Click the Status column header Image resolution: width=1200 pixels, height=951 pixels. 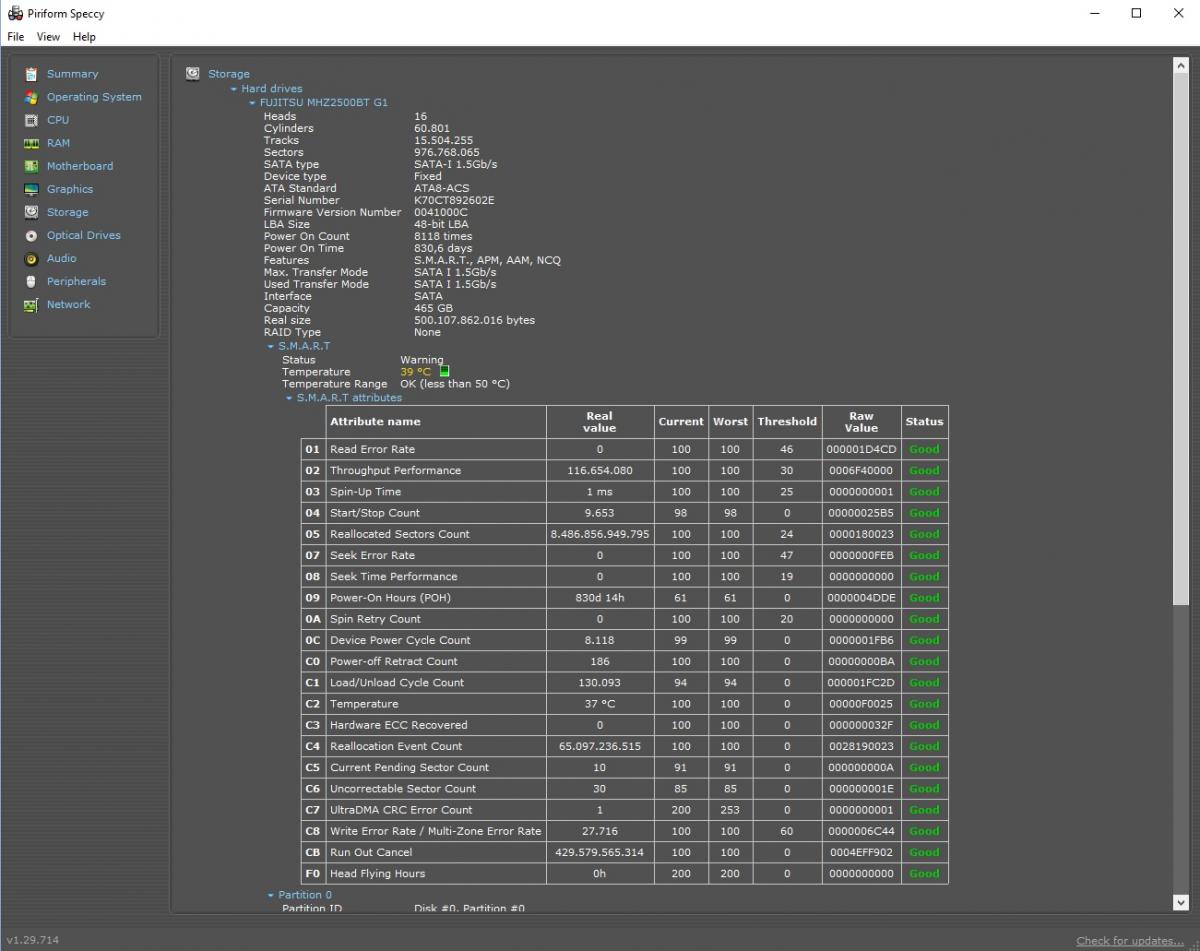pyautogui.click(x=924, y=422)
